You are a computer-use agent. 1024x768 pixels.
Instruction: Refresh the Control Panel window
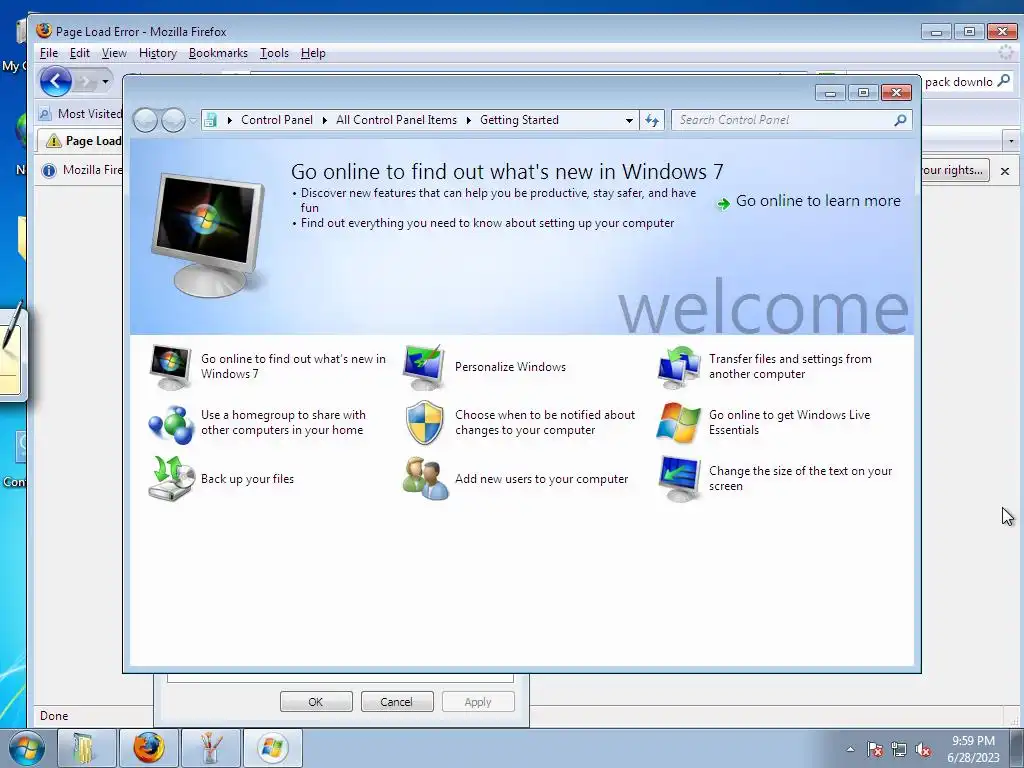[x=652, y=120]
